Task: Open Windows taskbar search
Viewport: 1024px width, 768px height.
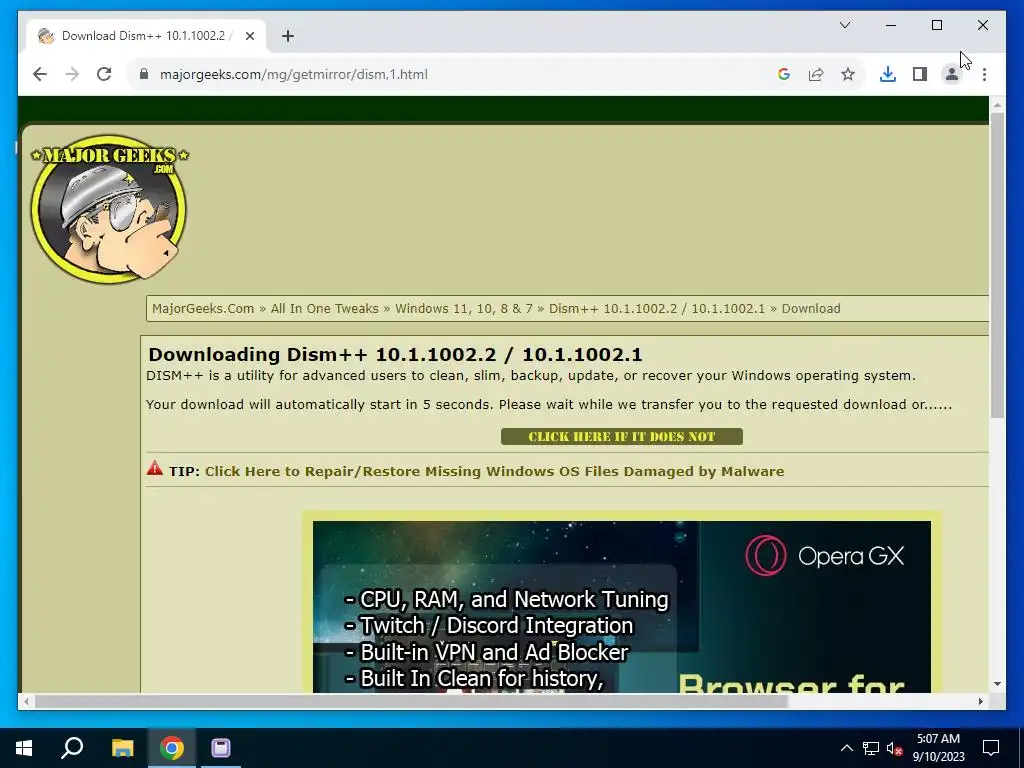Action: click(x=72, y=748)
